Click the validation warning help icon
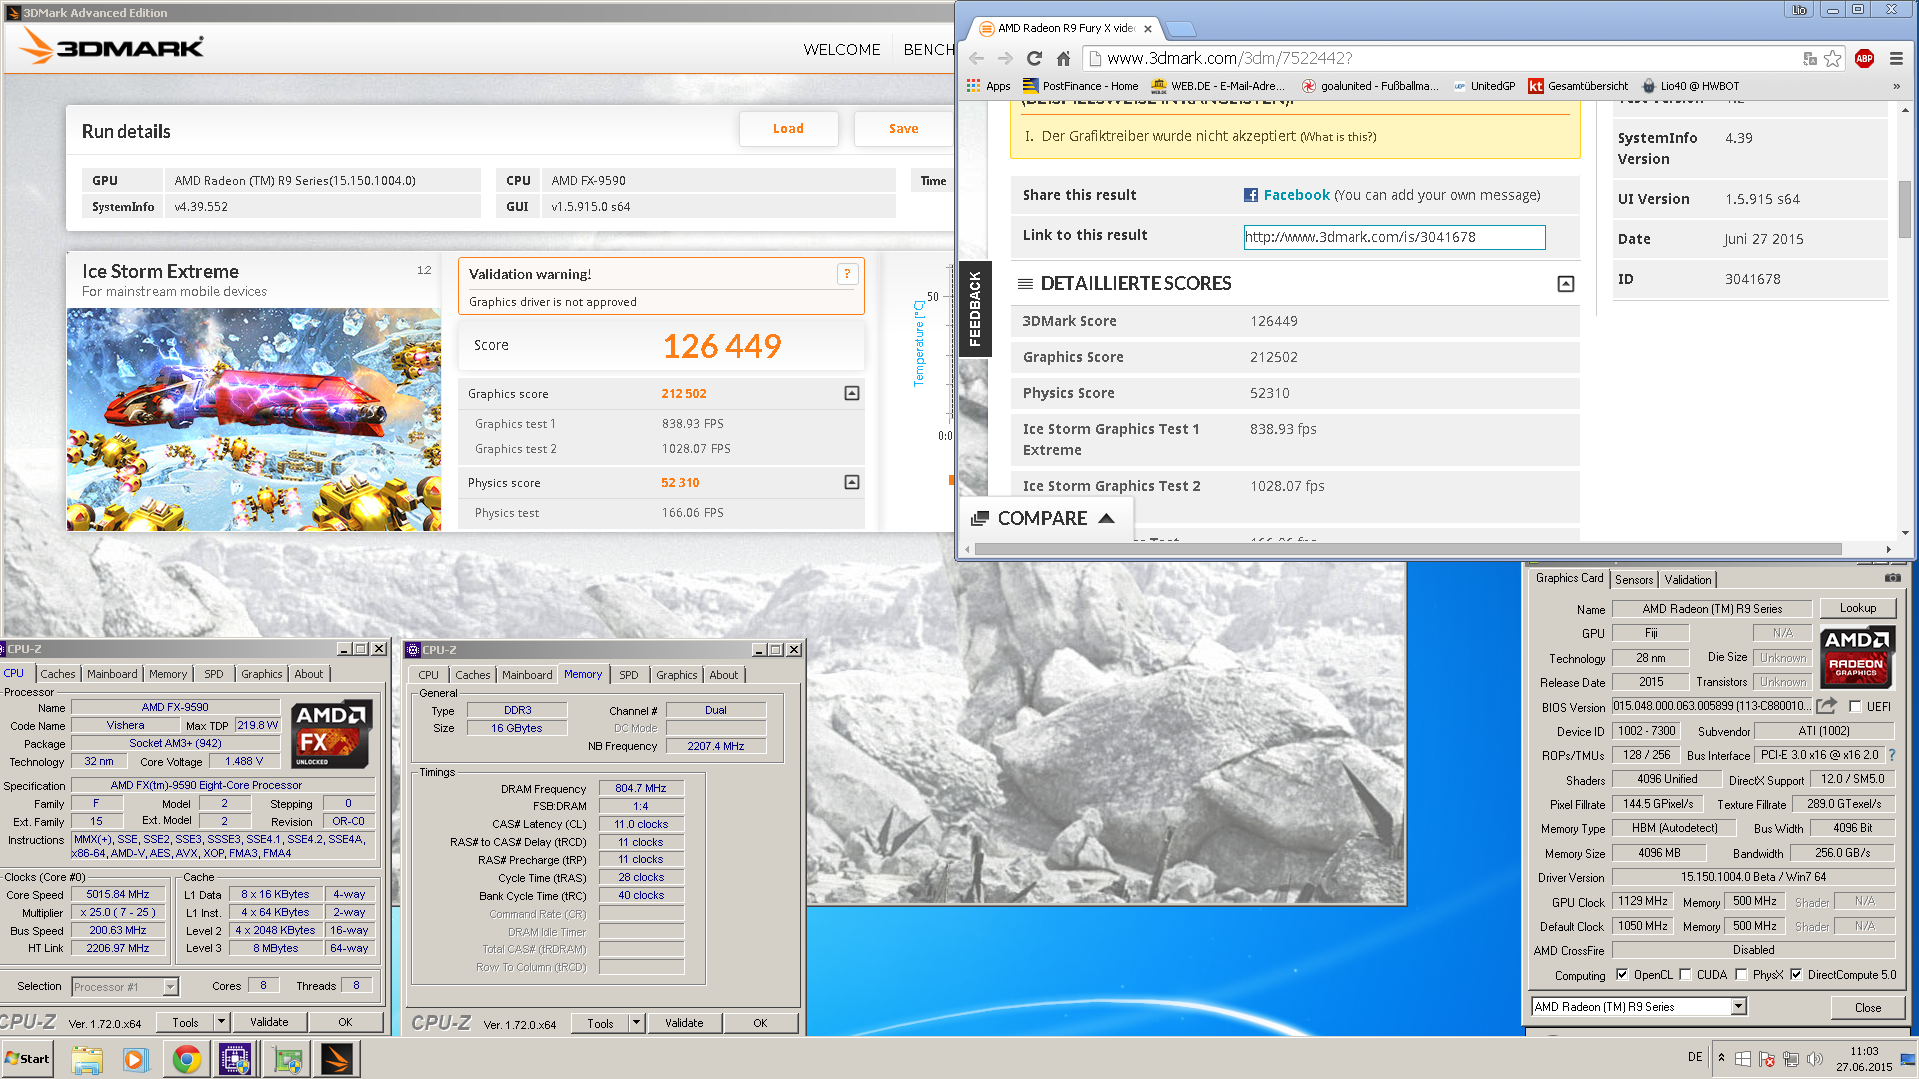This screenshot has height=1079, width=1919. coord(847,274)
